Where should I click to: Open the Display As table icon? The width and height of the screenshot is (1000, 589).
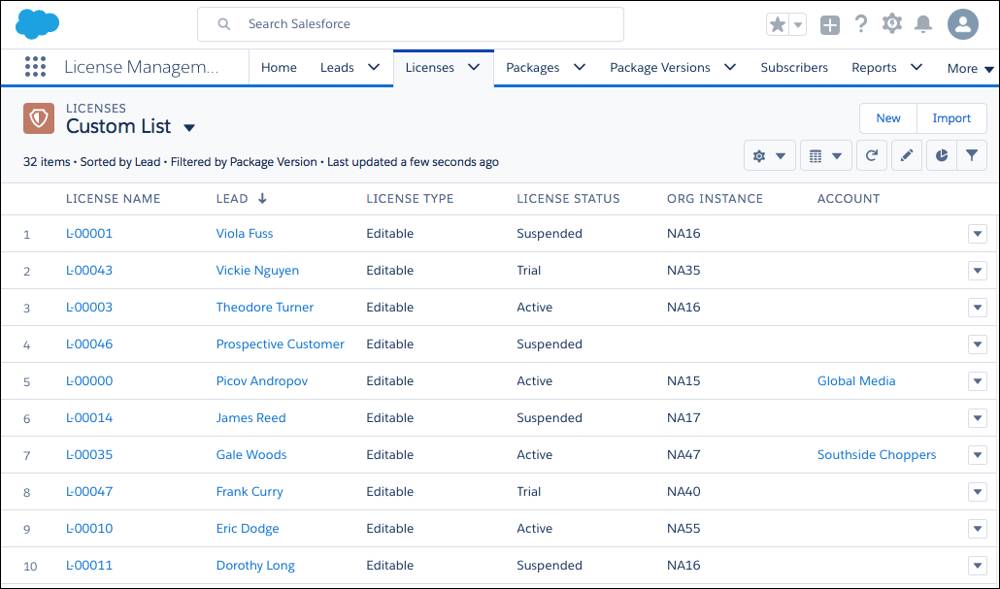tap(825, 156)
